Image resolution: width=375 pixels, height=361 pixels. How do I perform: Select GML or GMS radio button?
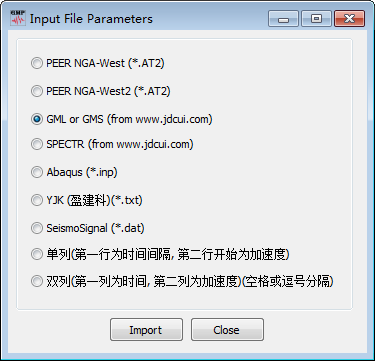click(37, 119)
